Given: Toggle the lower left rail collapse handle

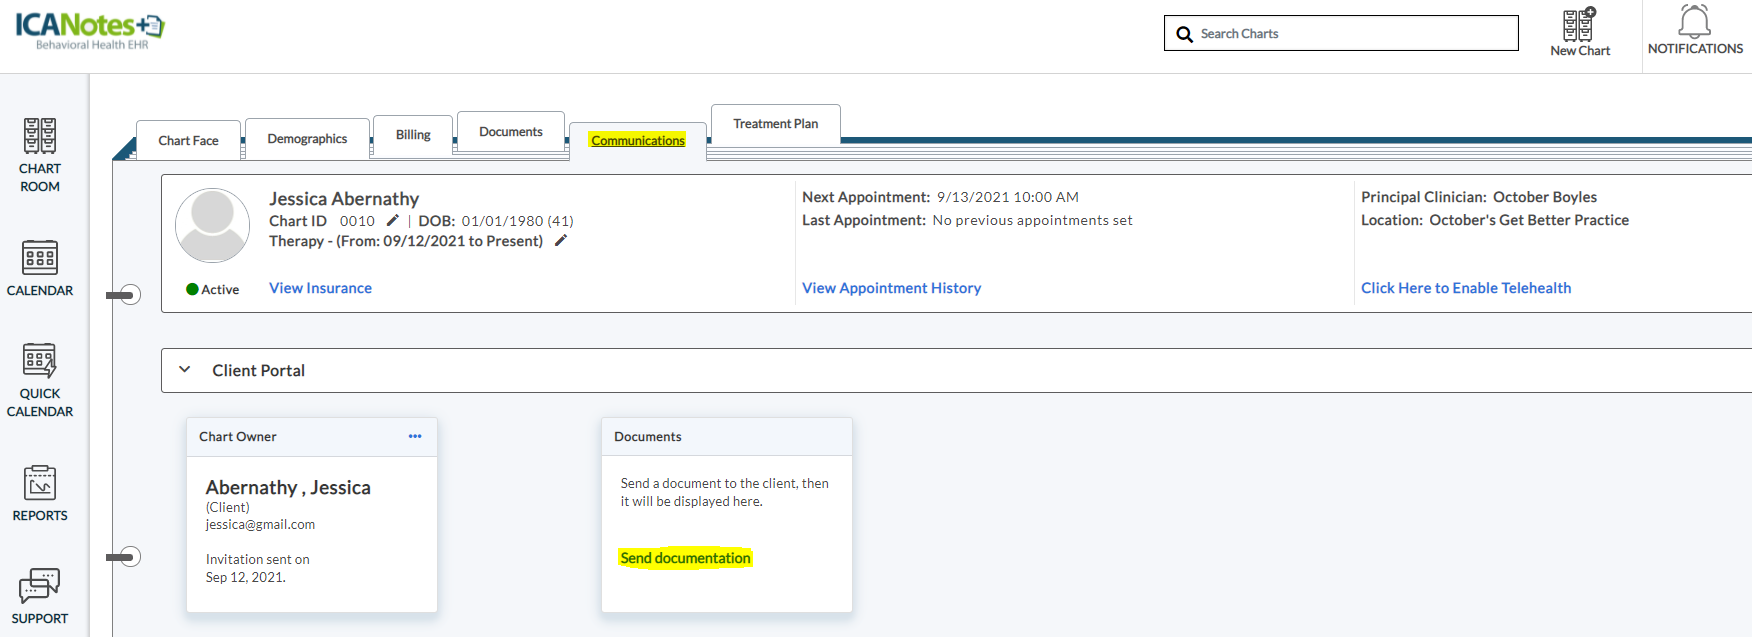Looking at the screenshot, I should (x=124, y=557).
